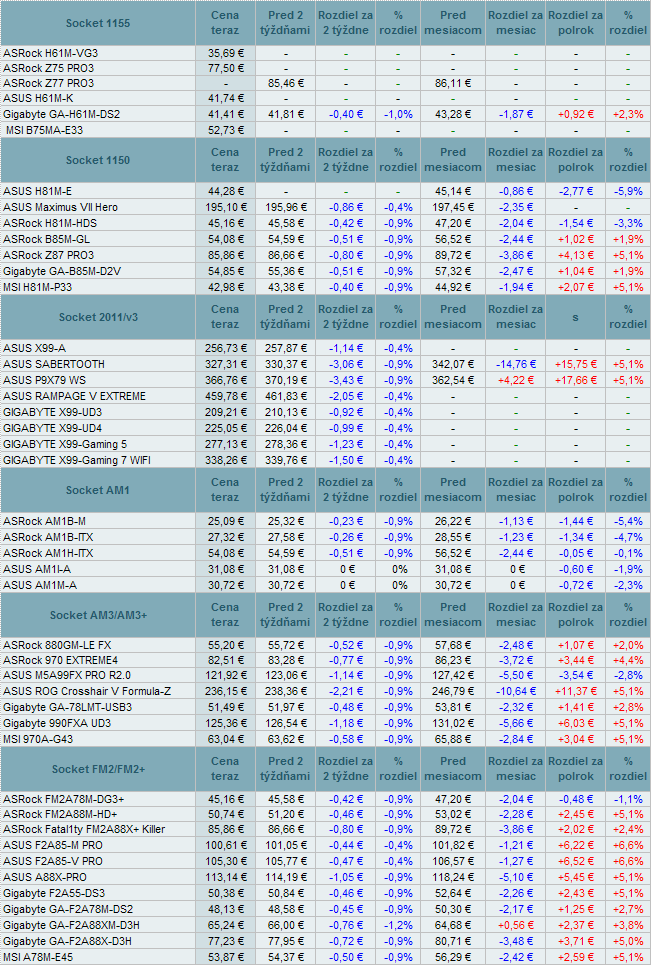This screenshot has height=965, width=651.
Task: Click the 86,11 € month-ago price
Action: [453, 82]
